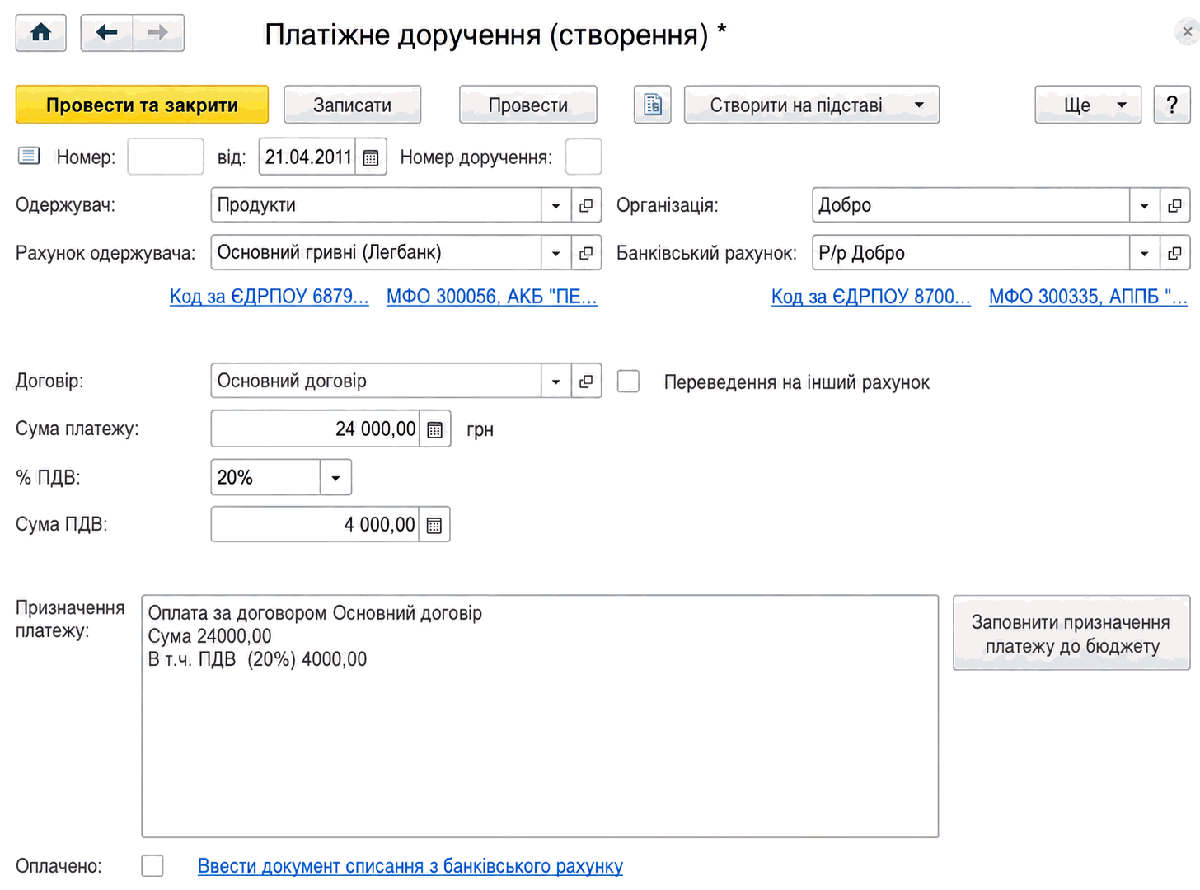This screenshot has width=1200, height=890.
Task: Open calculator for Сума ПДВ field
Action: [434, 525]
